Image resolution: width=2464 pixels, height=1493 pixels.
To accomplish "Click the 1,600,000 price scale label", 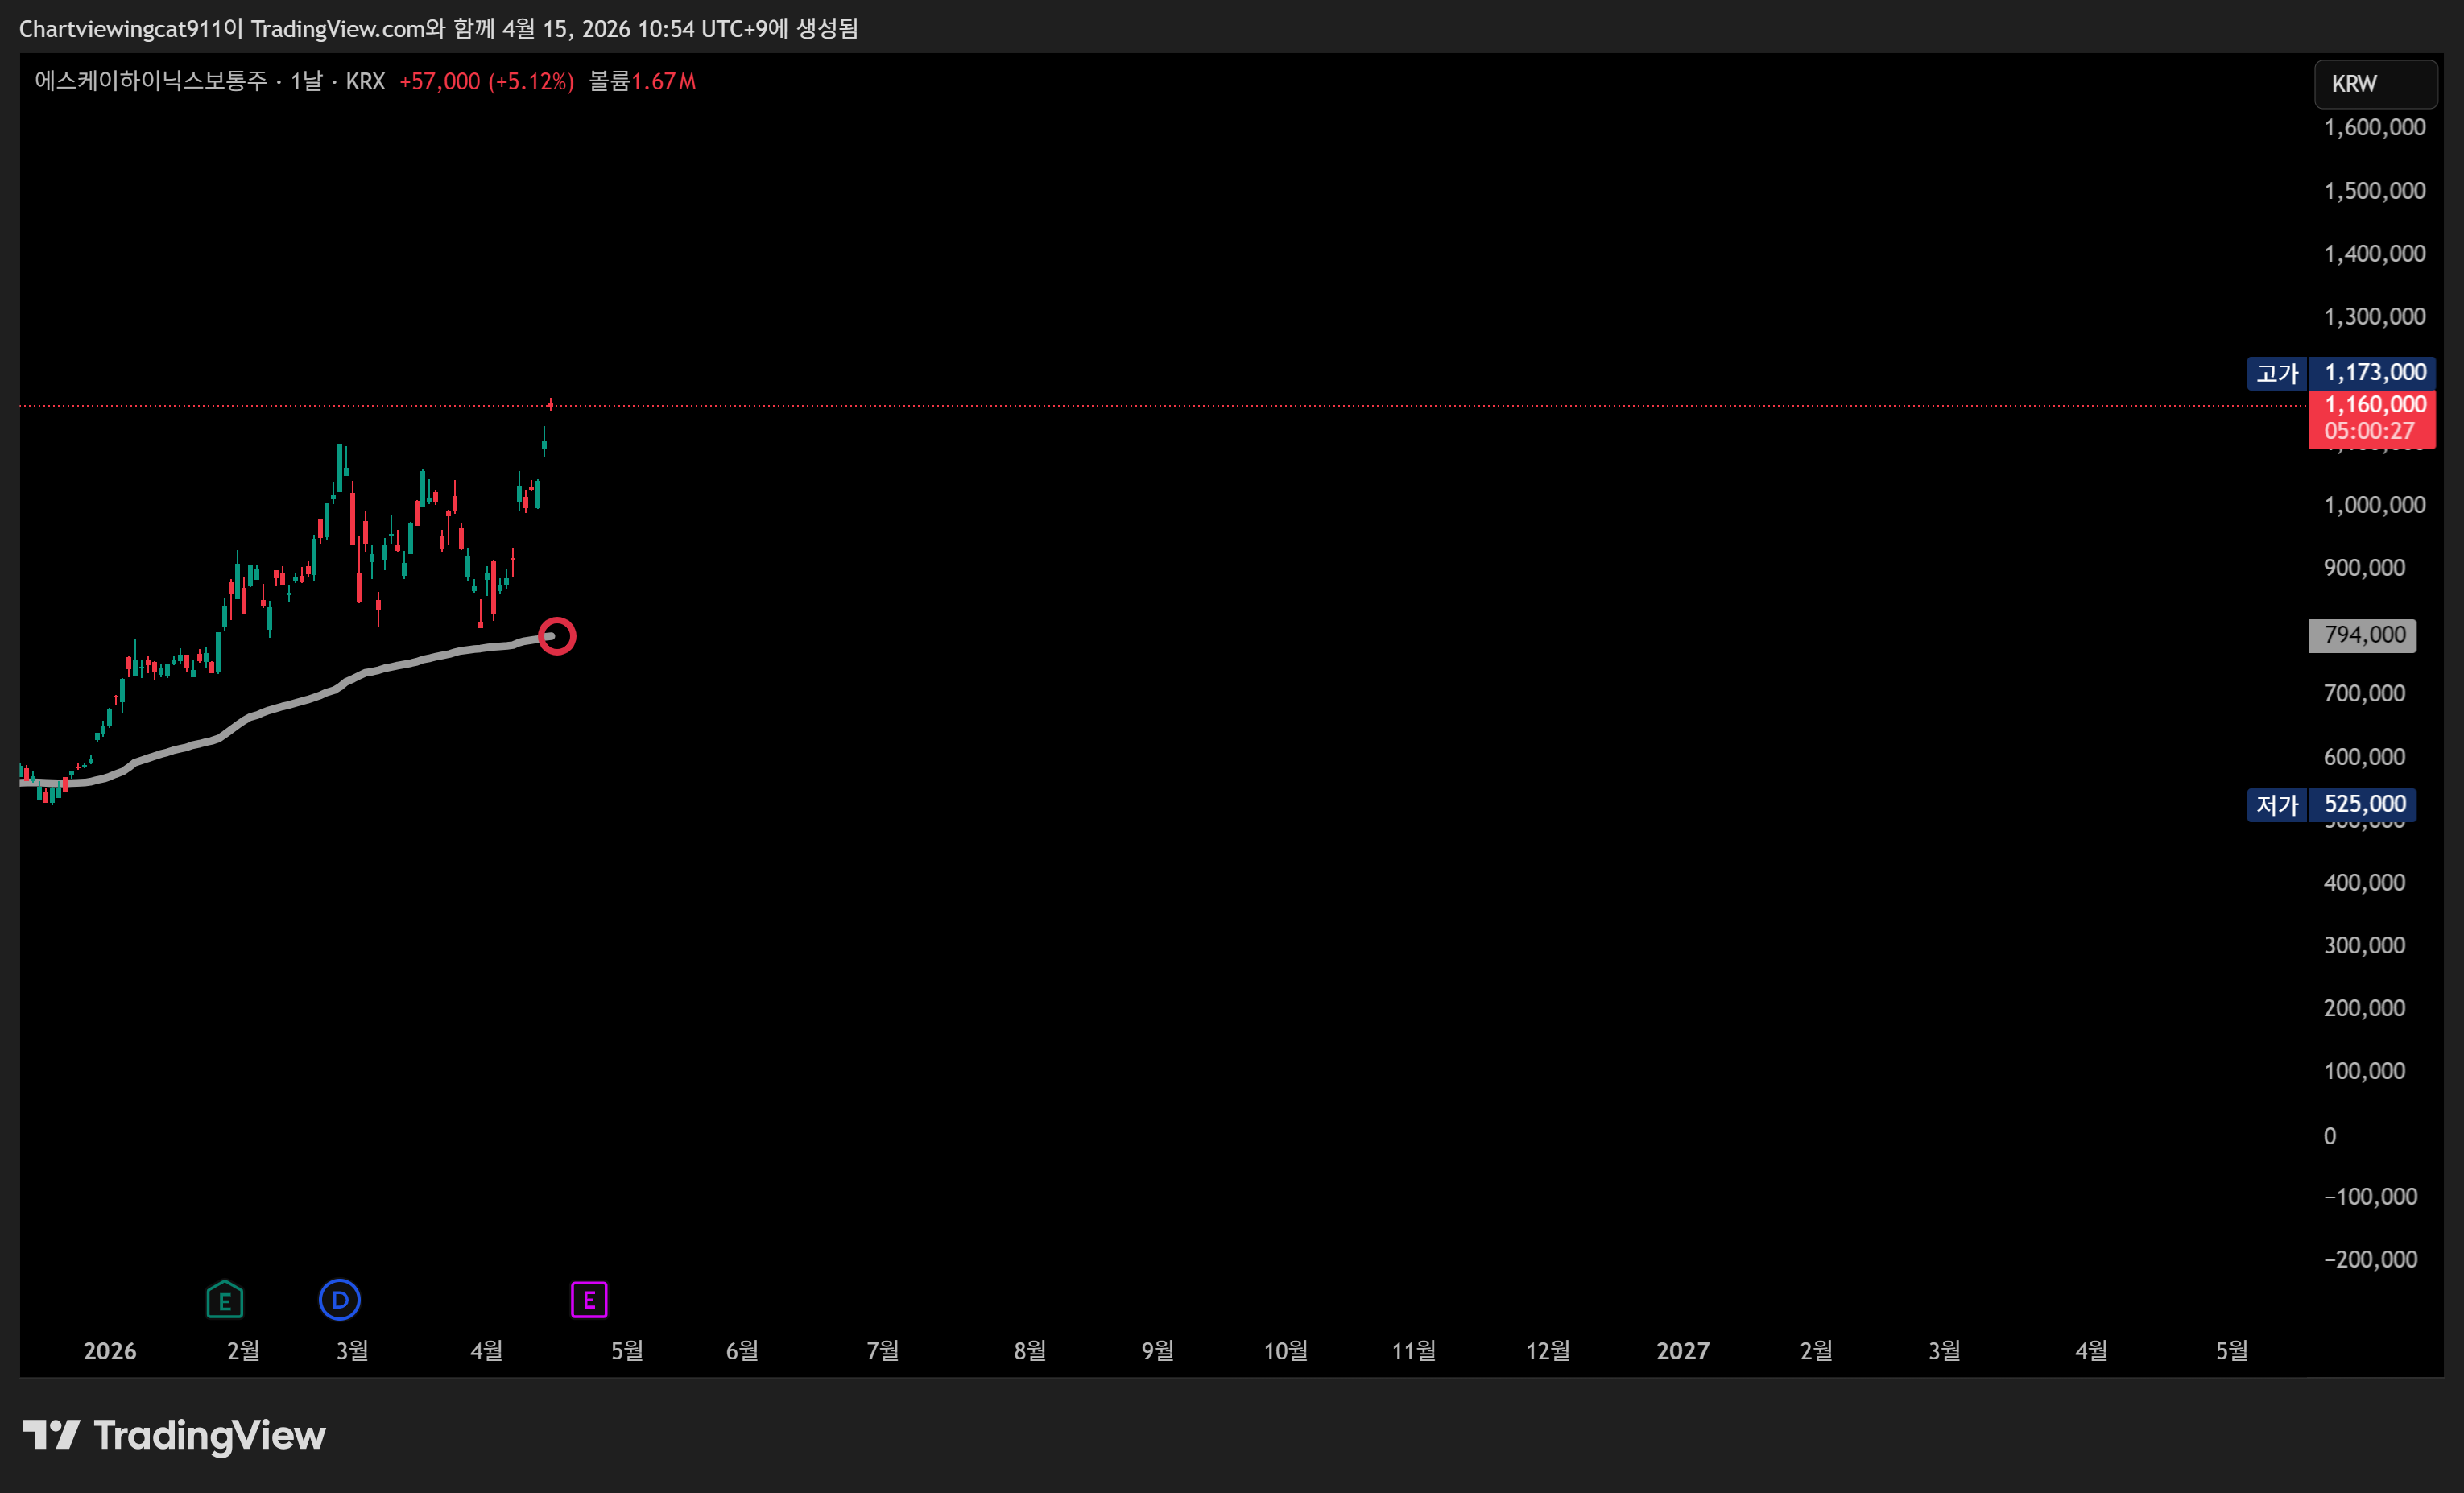I will point(2374,127).
